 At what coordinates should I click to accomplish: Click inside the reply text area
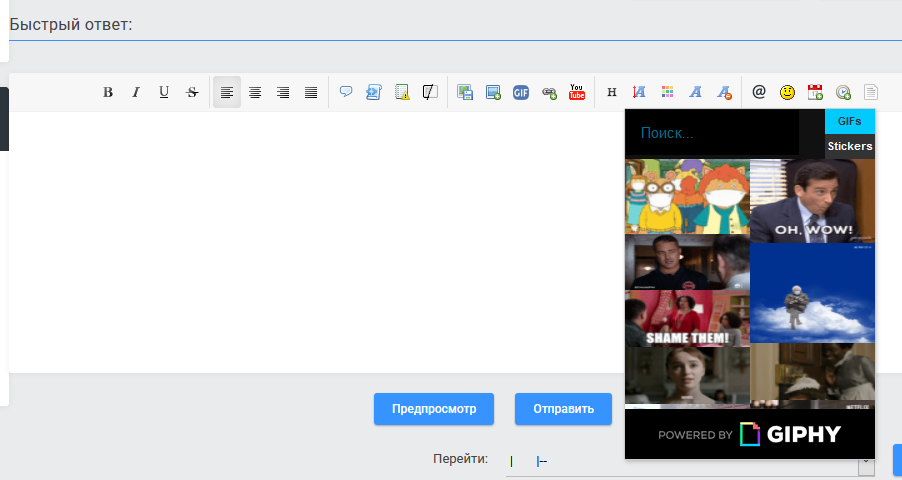tap(316, 242)
